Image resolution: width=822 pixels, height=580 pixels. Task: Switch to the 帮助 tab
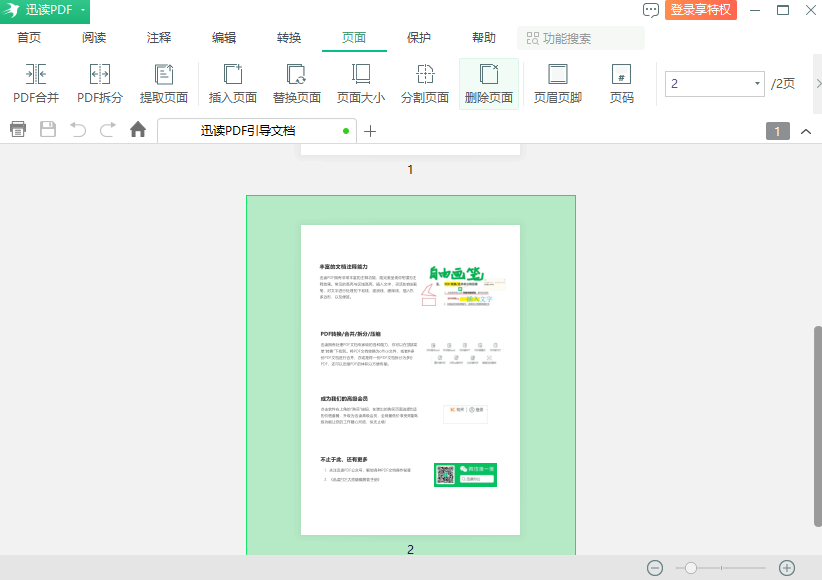click(x=484, y=38)
